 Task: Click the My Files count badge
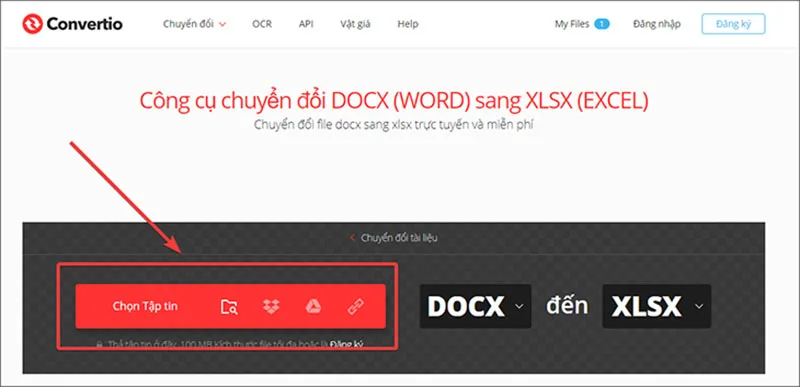(602, 24)
